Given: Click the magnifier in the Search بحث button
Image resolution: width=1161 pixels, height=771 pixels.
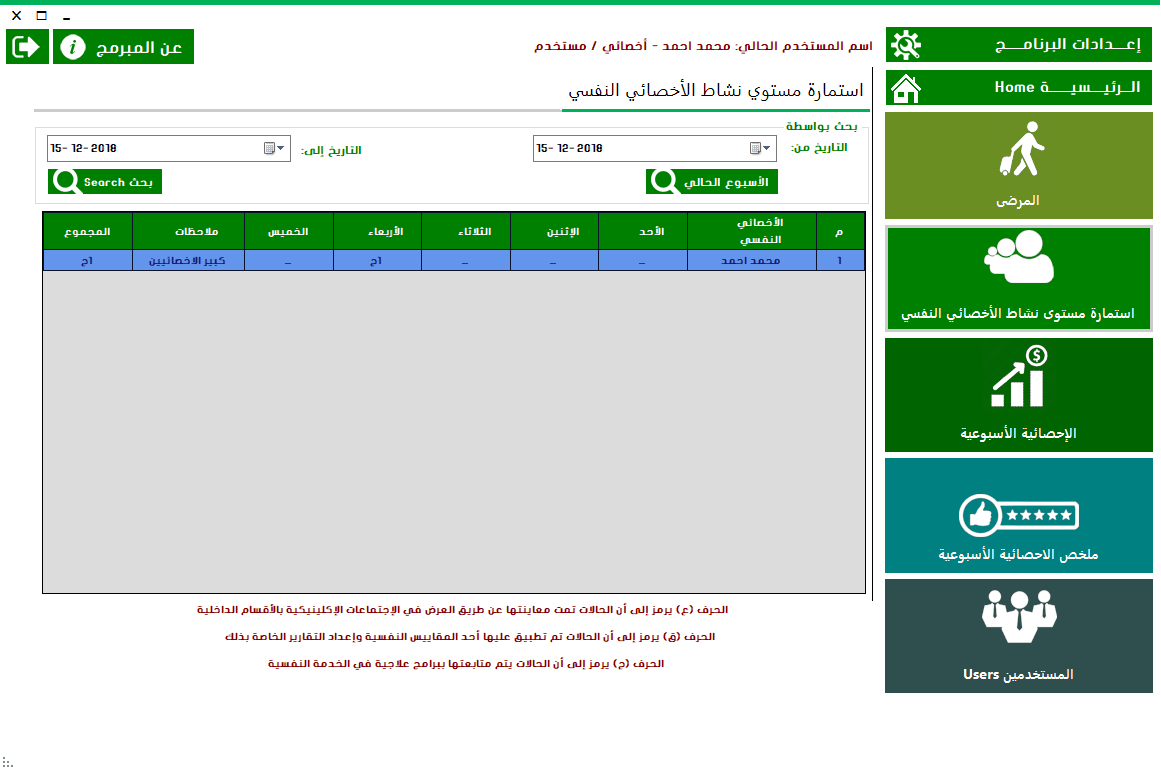Looking at the screenshot, I should pos(65,181).
